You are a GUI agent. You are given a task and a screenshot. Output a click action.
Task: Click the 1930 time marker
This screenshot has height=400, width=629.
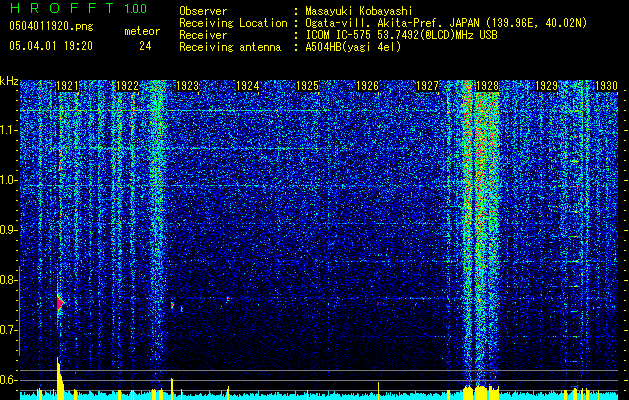click(606, 86)
